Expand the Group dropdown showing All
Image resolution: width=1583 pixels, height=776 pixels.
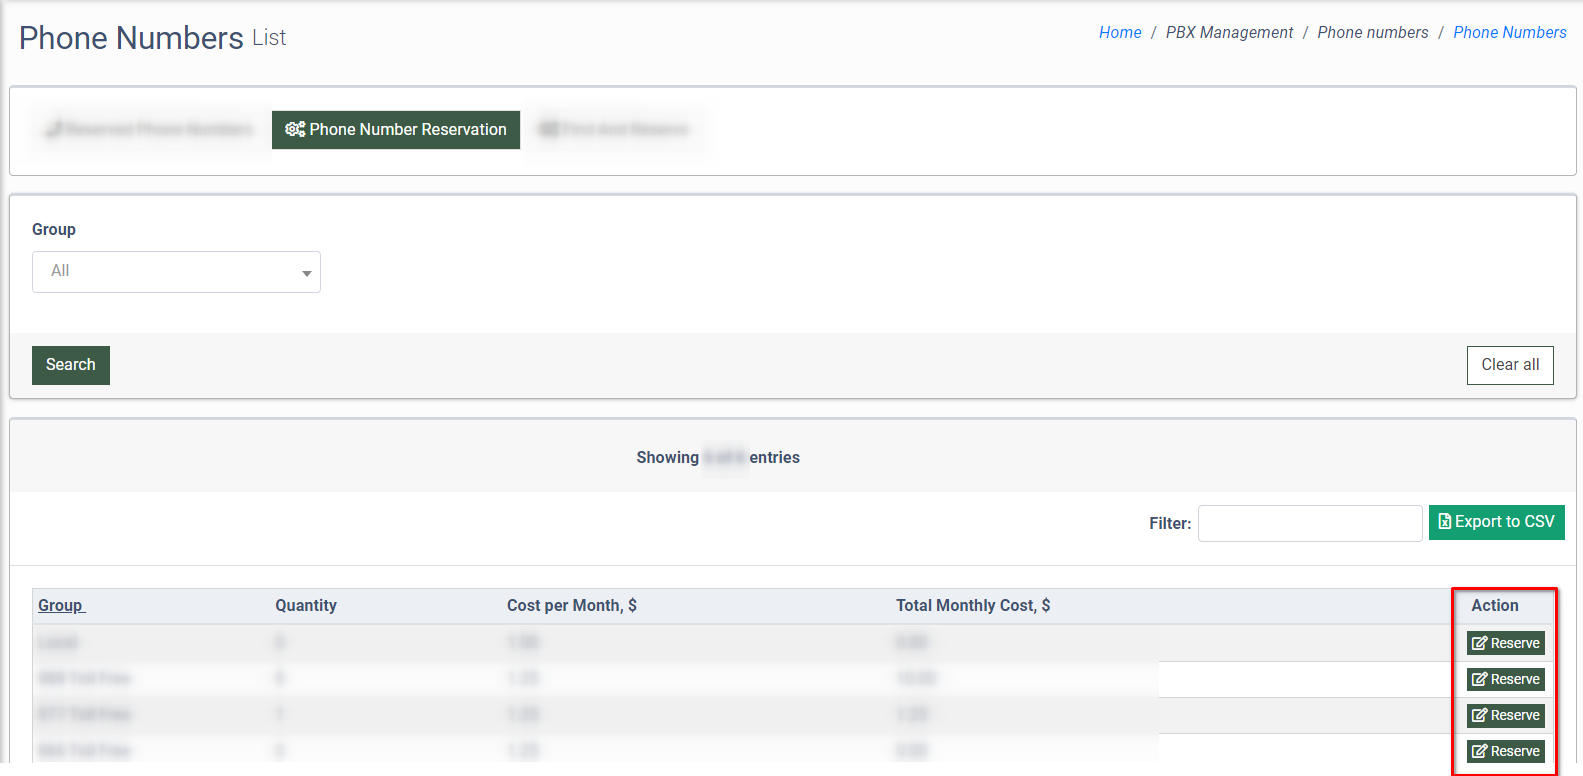pos(176,272)
